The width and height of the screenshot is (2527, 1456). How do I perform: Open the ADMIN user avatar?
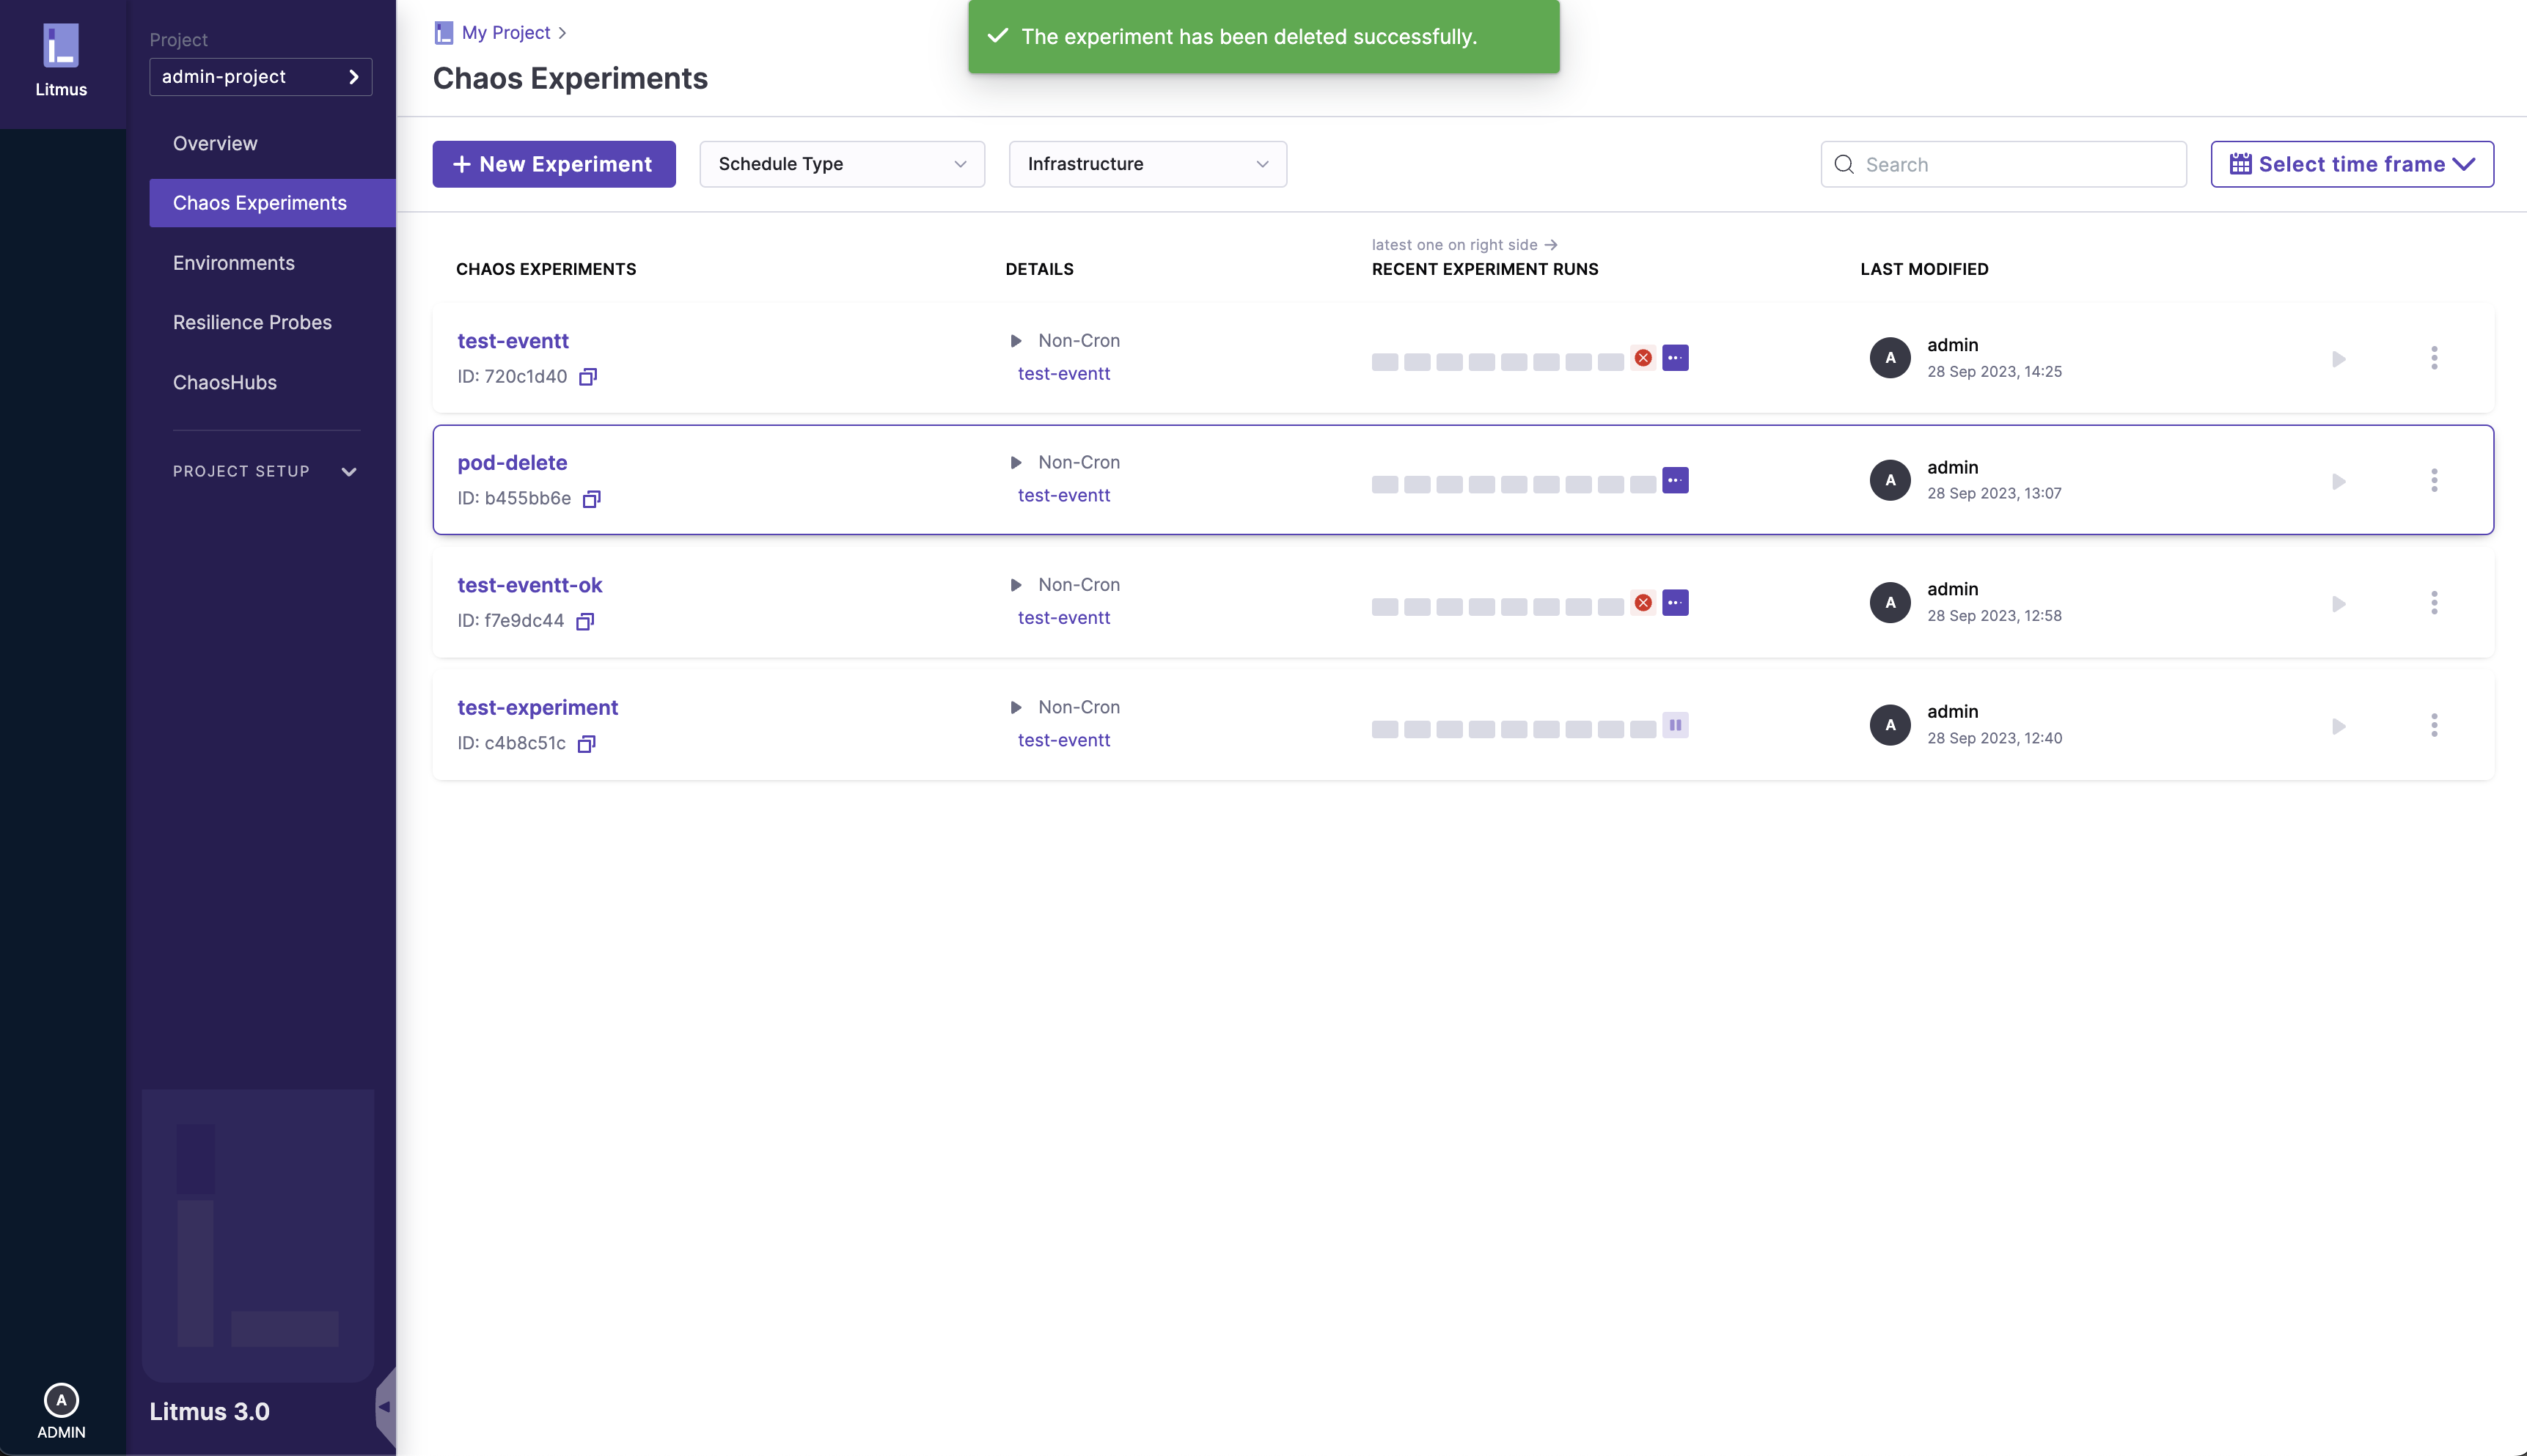(61, 1400)
